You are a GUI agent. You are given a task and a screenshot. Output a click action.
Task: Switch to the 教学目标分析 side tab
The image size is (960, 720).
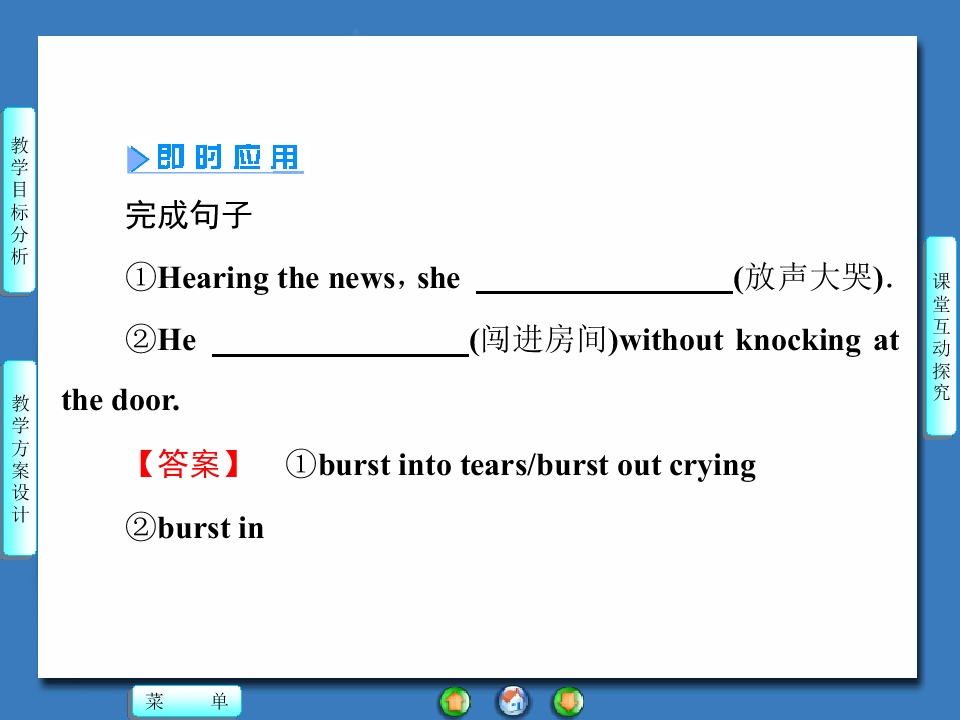[x=19, y=200]
